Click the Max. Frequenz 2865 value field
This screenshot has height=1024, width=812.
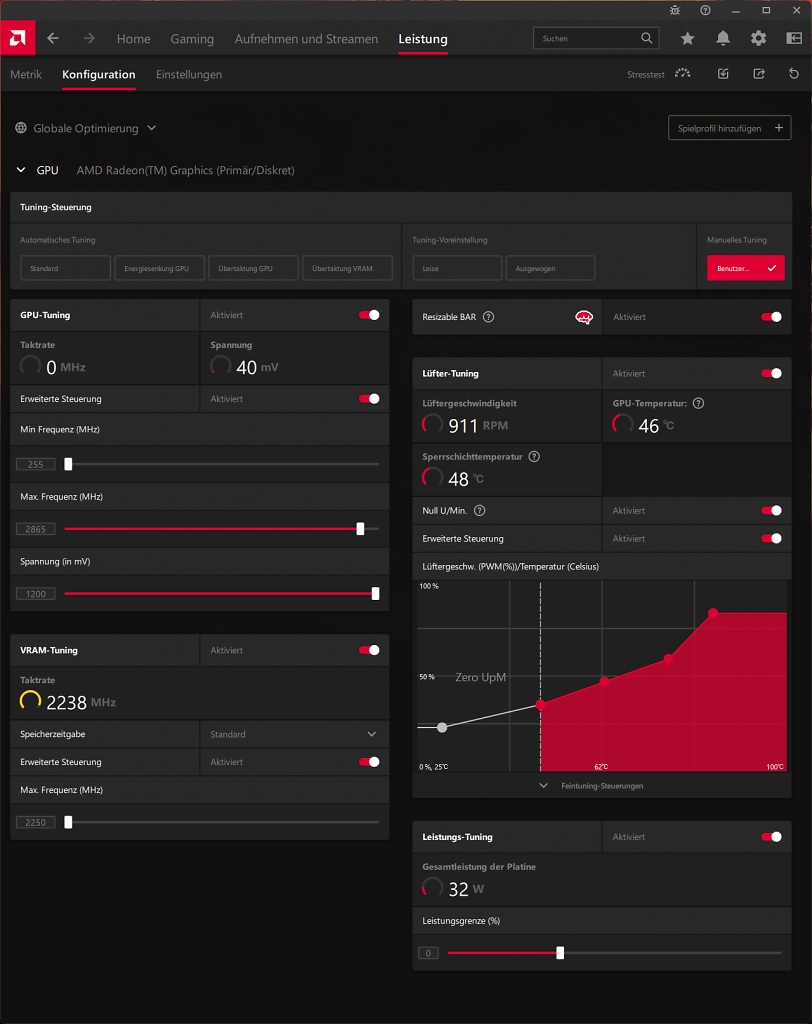[35, 529]
